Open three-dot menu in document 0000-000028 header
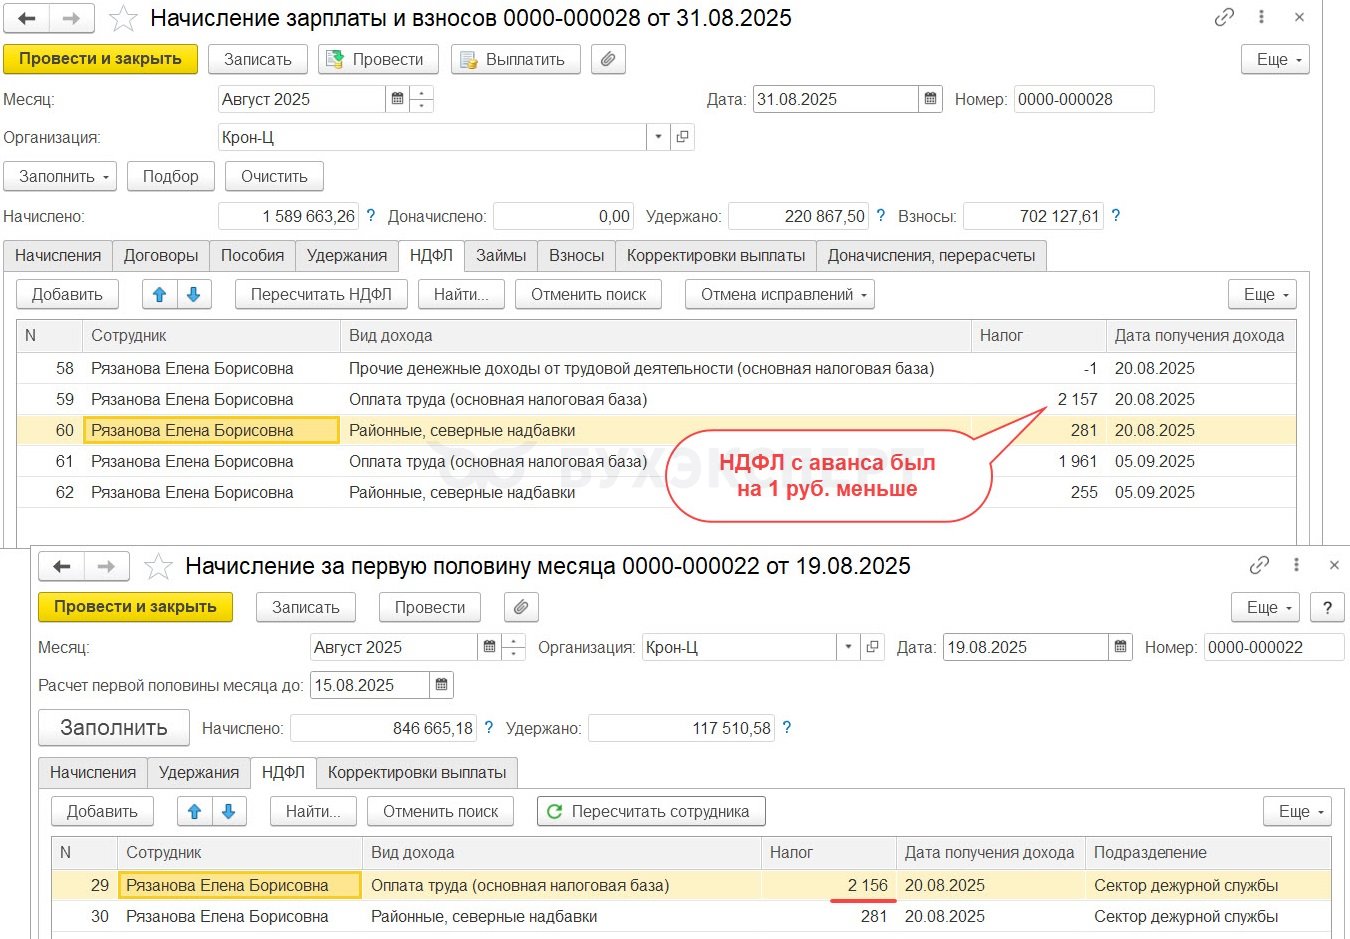This screenshot has height=939, width=1350. 1262,17
